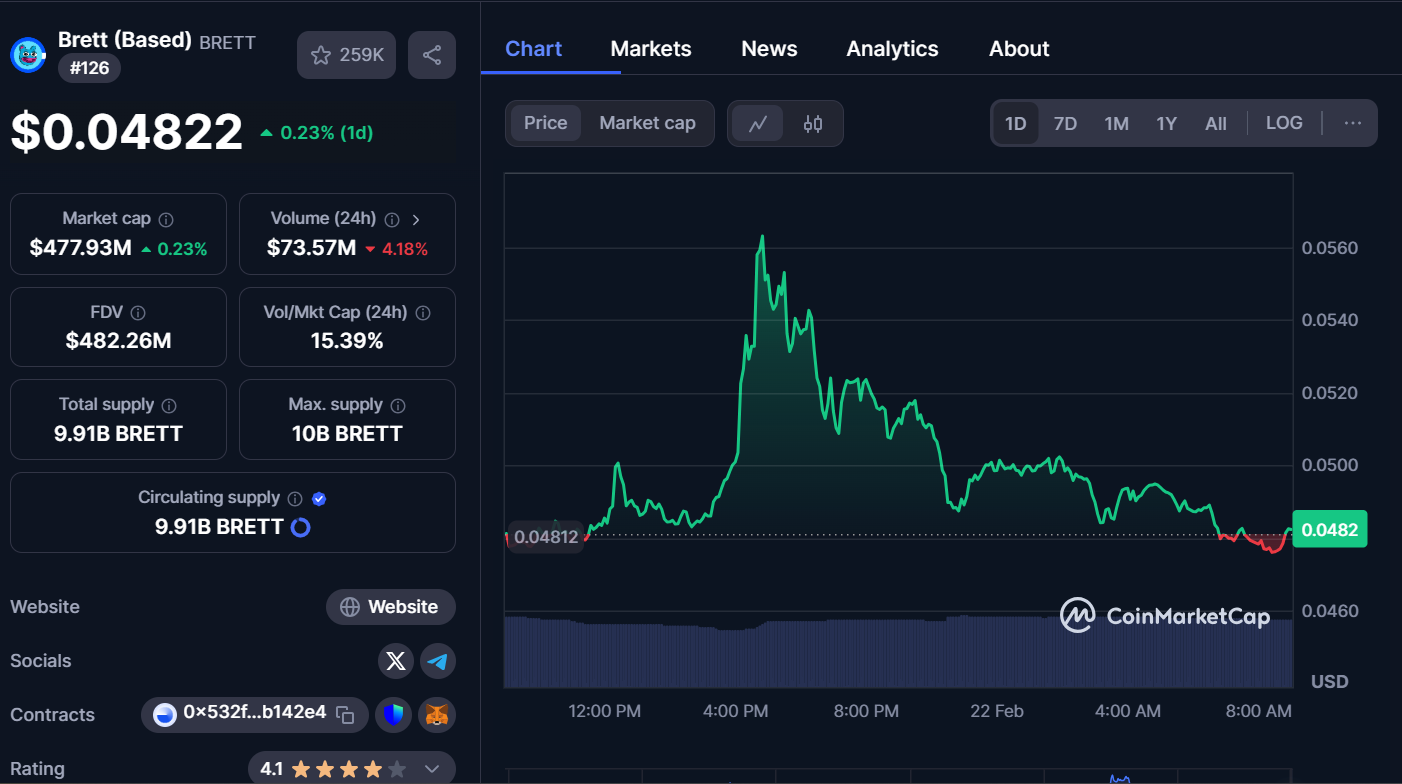The width and height of the screenshot is (1402, 784).
Task: Add token to MetaMask fox icon
Action: [x=437, y=714]
